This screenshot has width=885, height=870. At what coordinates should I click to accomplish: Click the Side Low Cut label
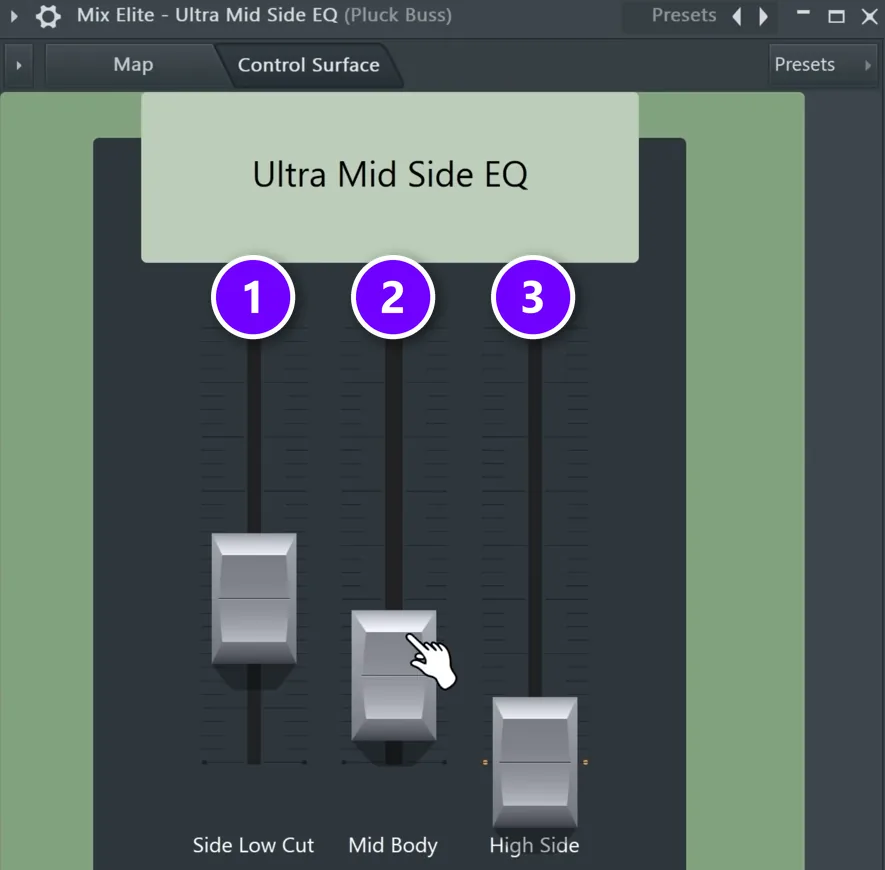click(x=253, y=845)
